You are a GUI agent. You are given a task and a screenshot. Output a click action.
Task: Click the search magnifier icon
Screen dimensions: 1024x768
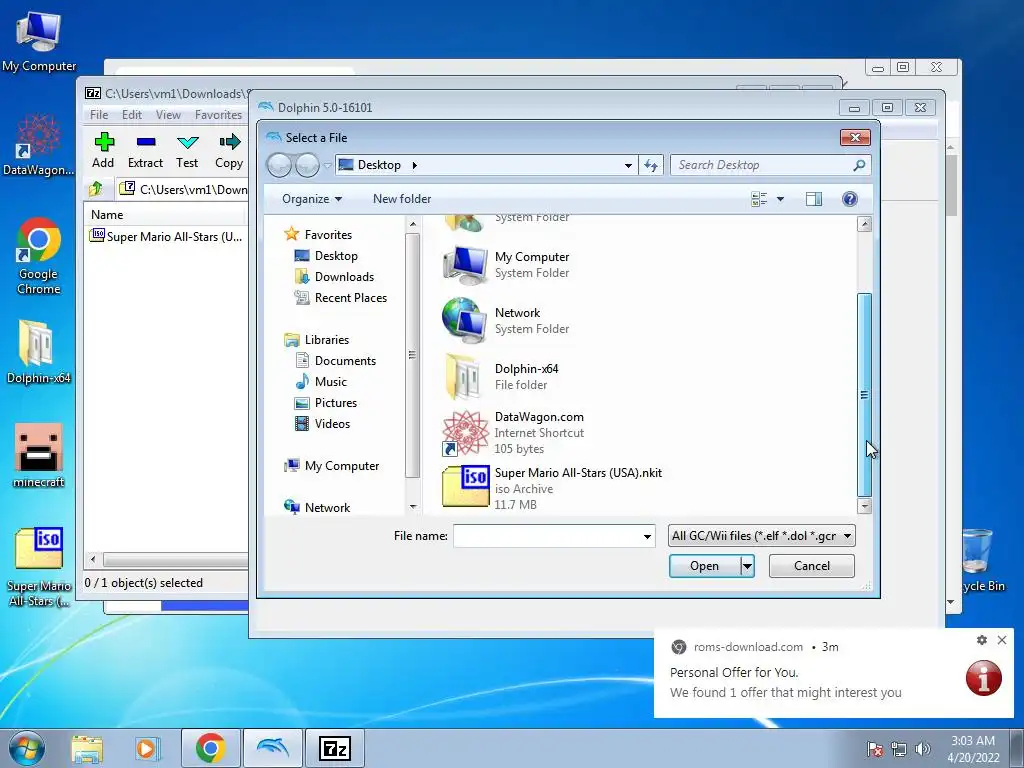(x=859, y=165)
